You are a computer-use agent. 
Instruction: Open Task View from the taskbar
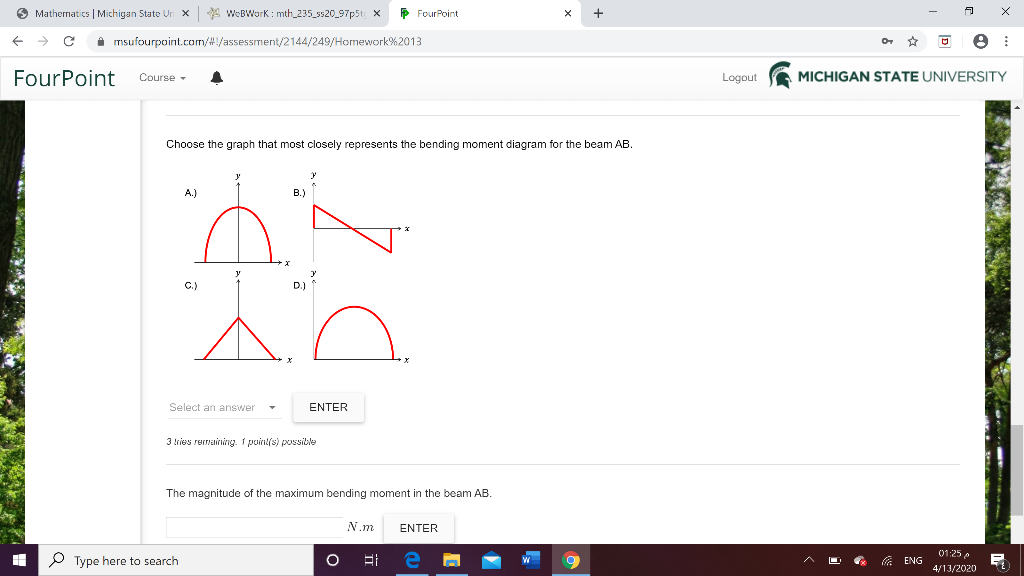pos(371,560)
